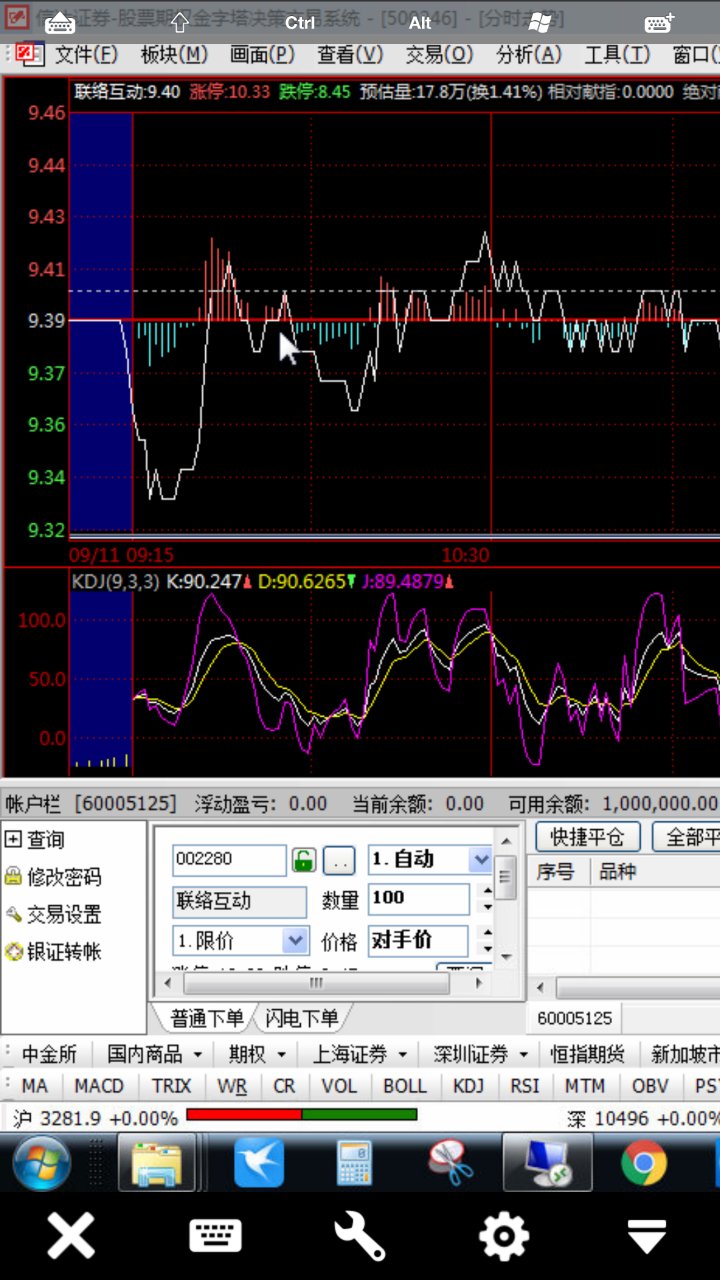This screenshot has width=720, height=1280.
Task: Click the 数量 quantity field showing 100
Action: [419, 898]
